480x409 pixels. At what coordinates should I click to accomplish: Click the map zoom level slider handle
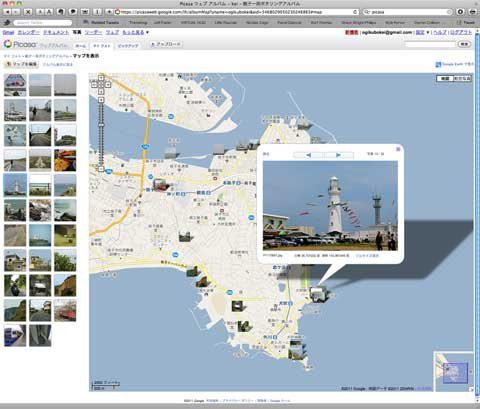[101, 125]
